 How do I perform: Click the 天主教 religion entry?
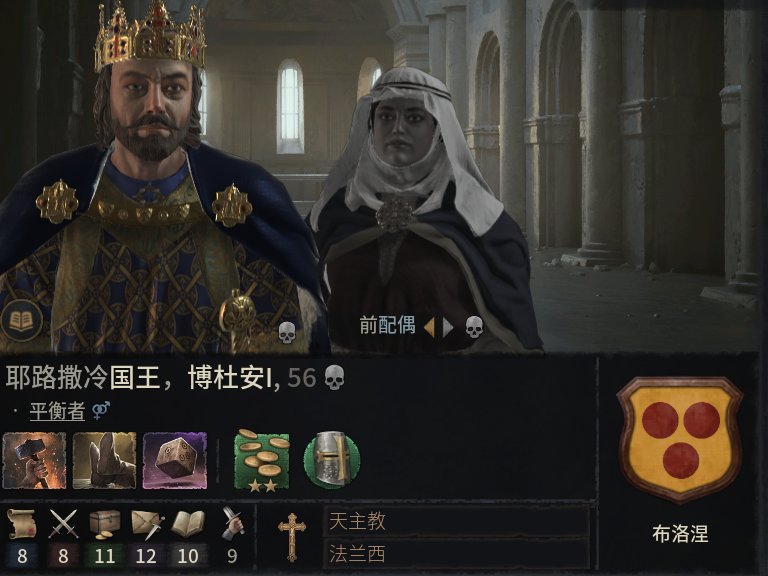456,522
